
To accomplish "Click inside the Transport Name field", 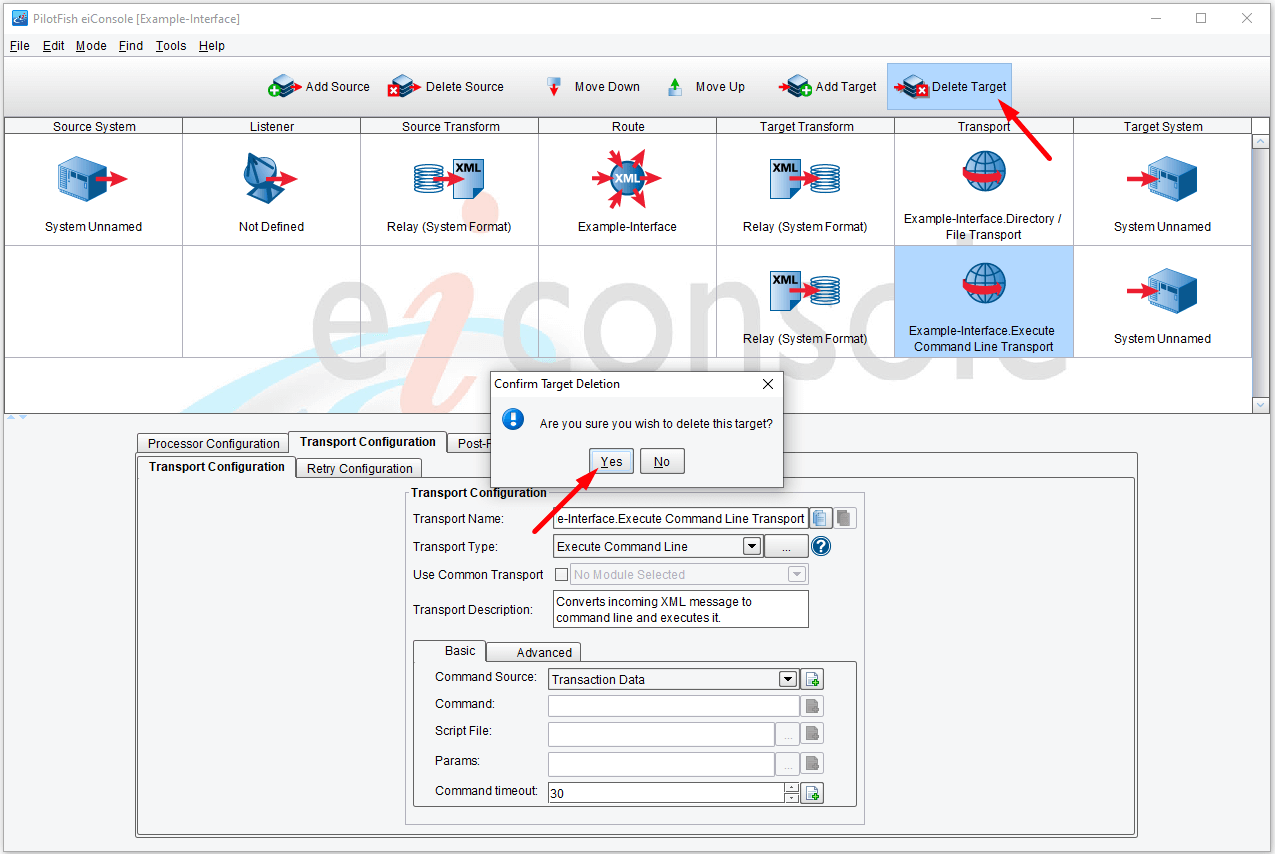I will click(x=680, y=518).
